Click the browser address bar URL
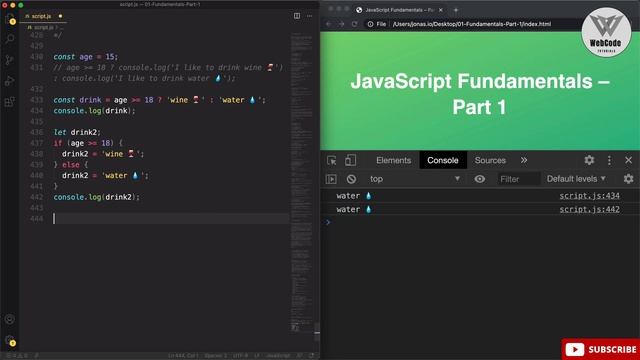640x360 pixels. (x=471, y=24)
